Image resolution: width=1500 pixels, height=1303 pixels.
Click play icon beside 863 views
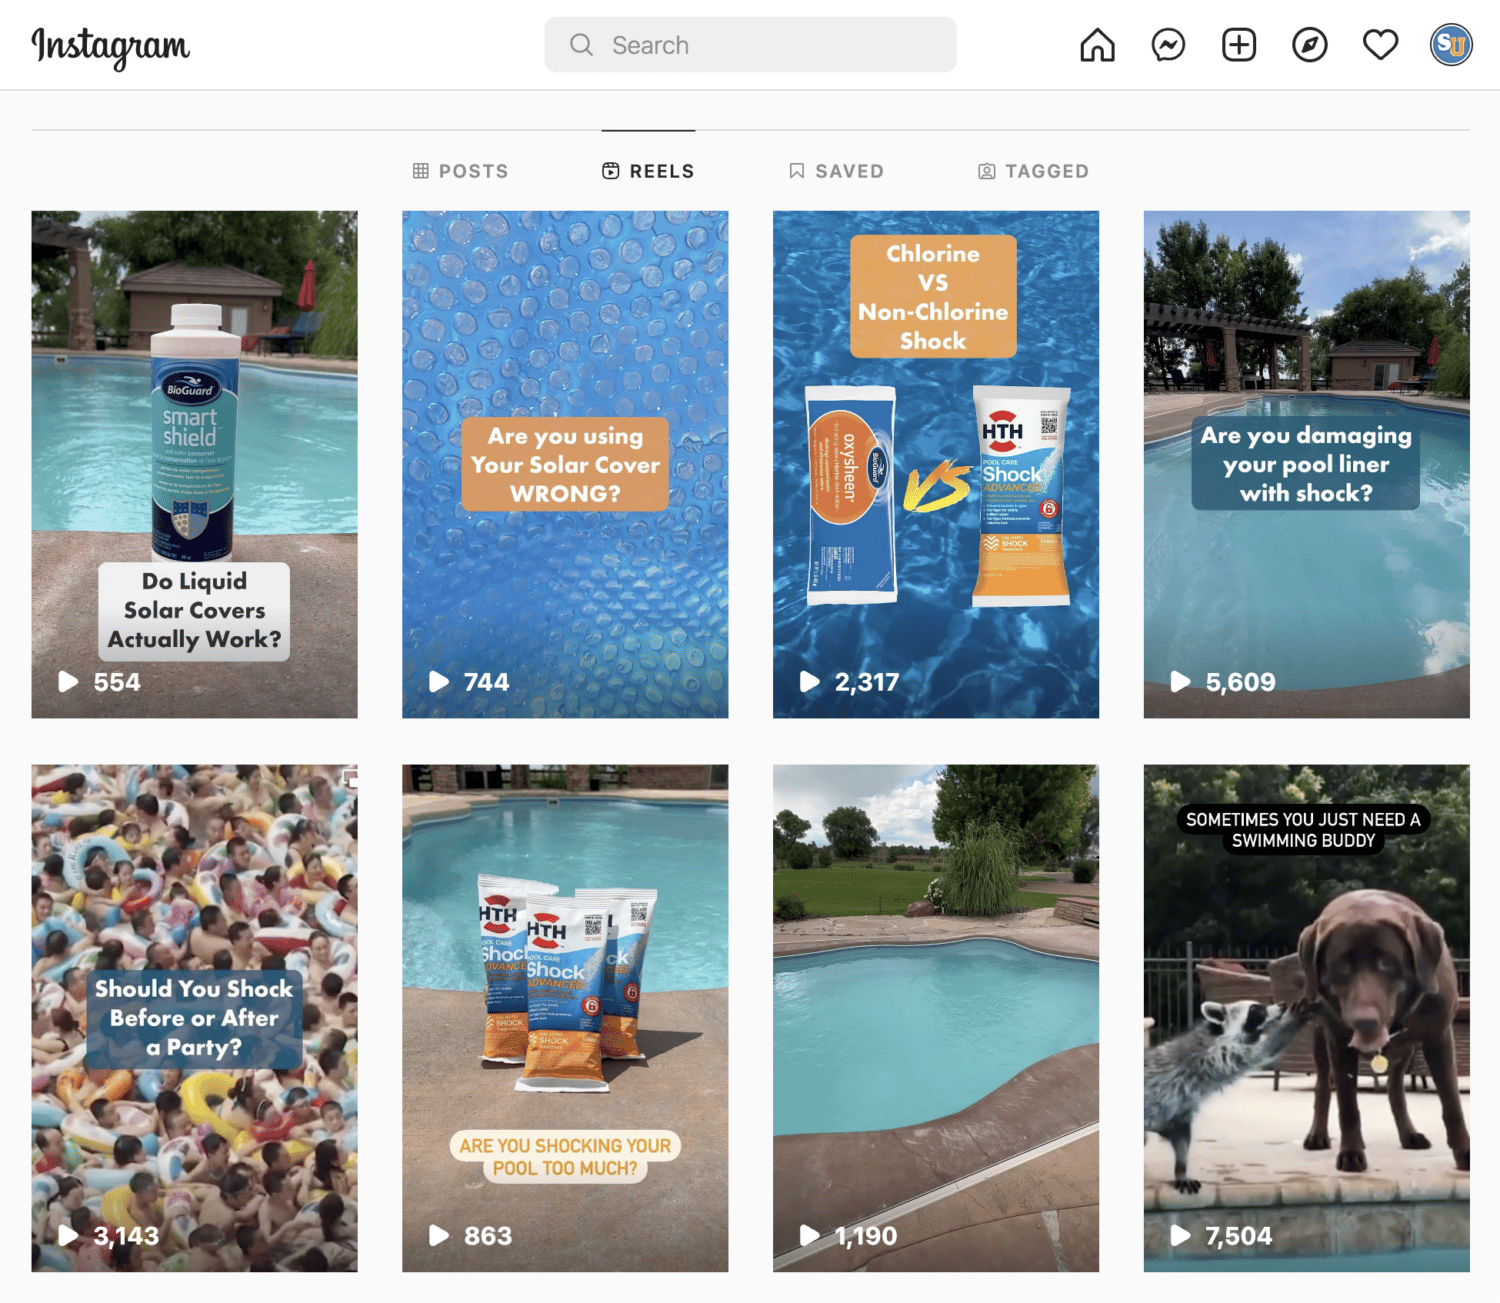click(x=439, y=1236)
